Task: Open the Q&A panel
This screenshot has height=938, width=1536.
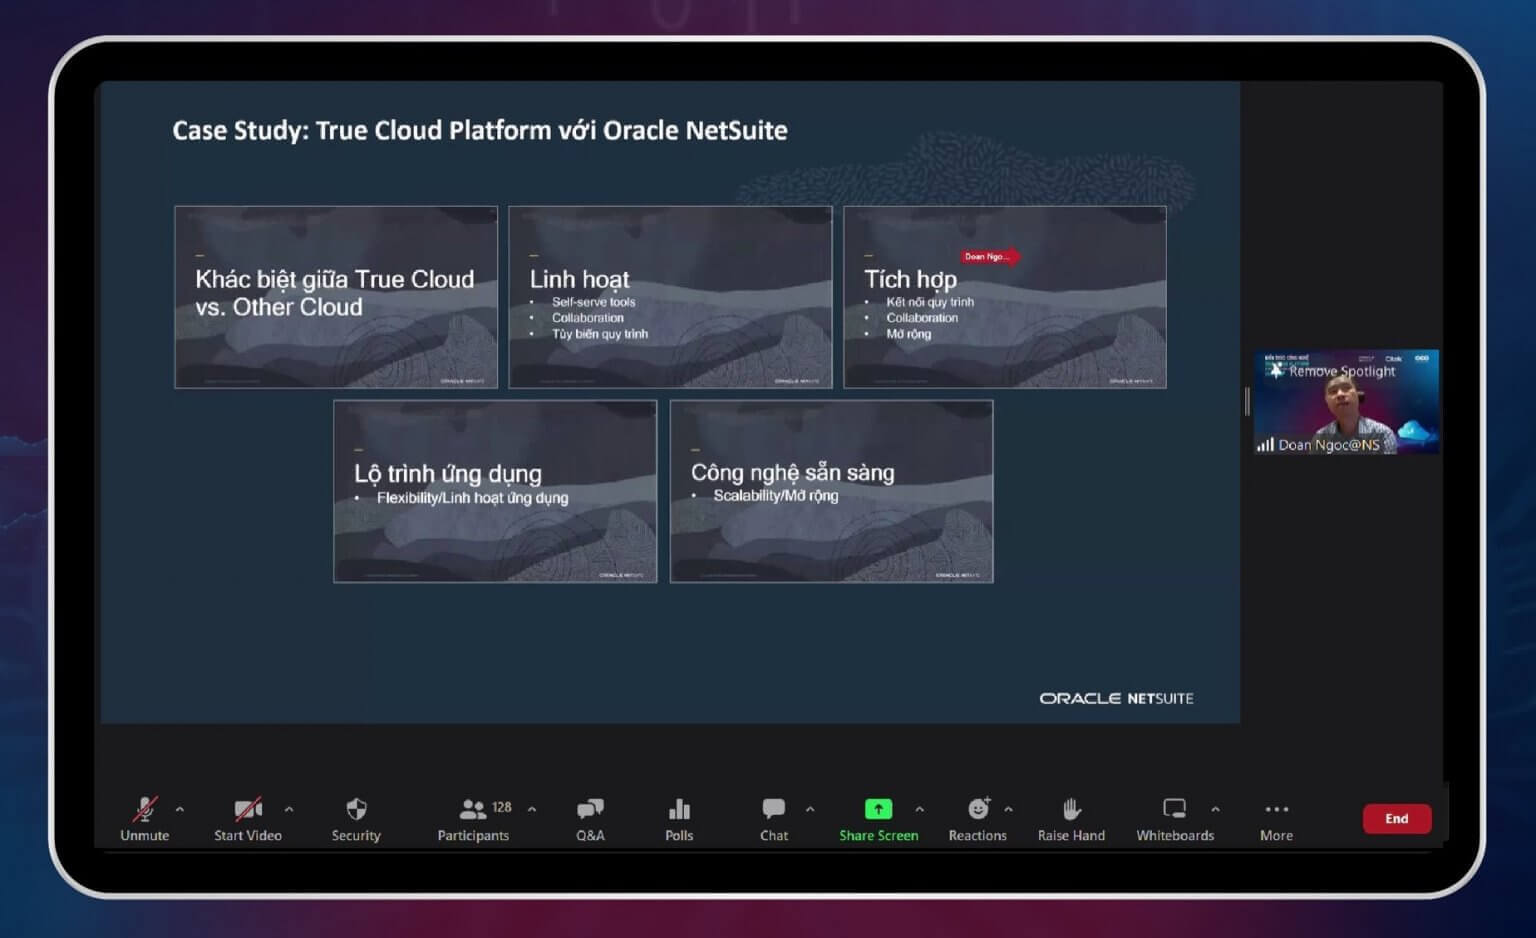Action: point(590,819)
